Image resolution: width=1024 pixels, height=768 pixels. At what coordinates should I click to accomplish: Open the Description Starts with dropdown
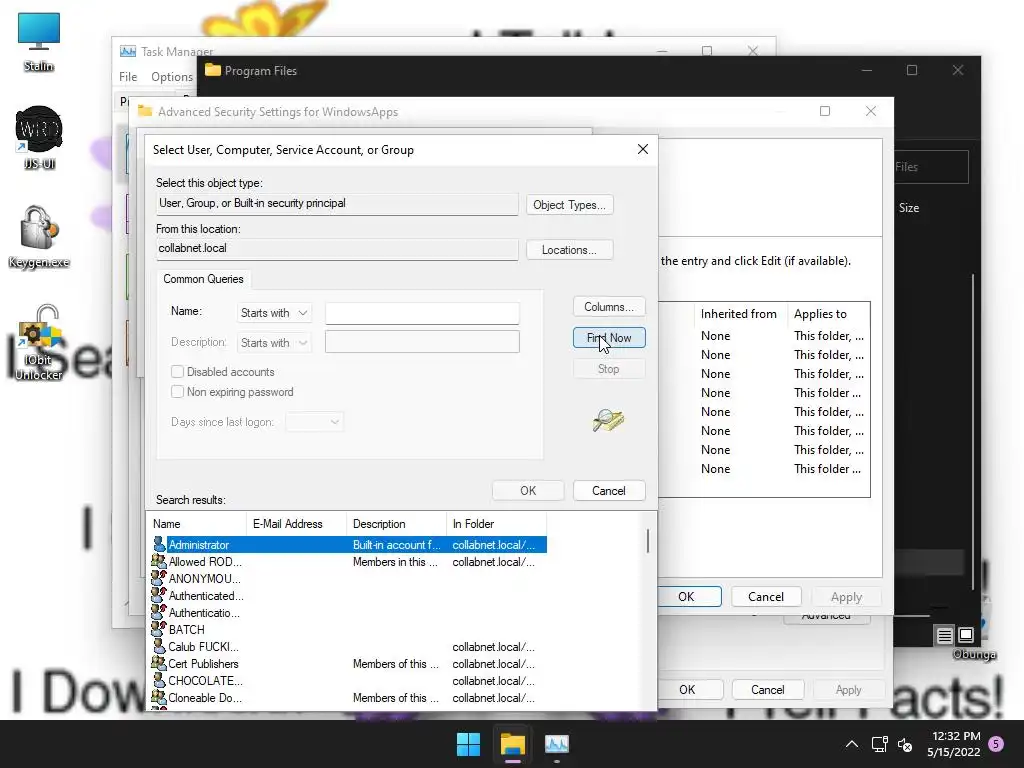[x=274, y=343]
